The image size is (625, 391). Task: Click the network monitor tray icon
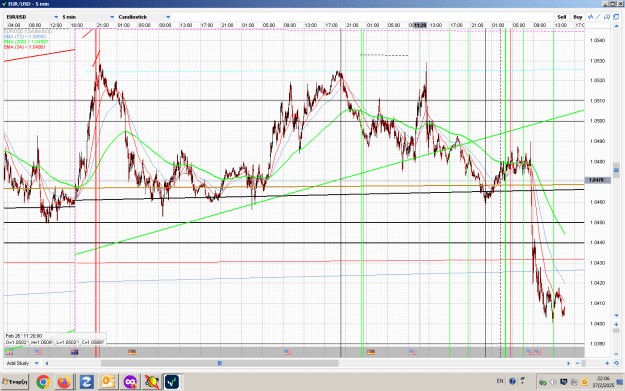564,382
